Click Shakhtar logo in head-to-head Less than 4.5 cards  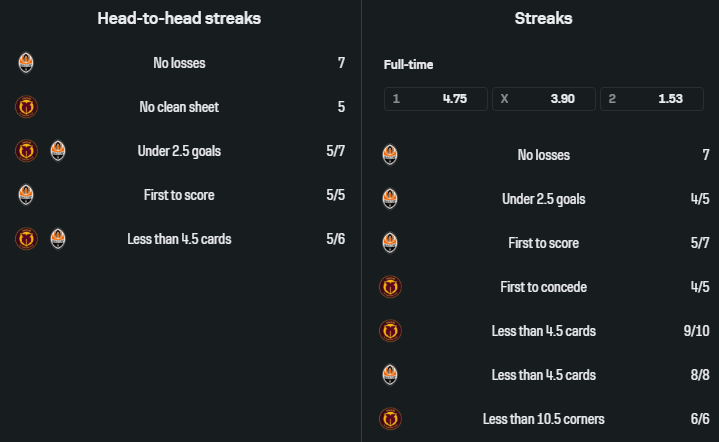(x=58, y=239)
